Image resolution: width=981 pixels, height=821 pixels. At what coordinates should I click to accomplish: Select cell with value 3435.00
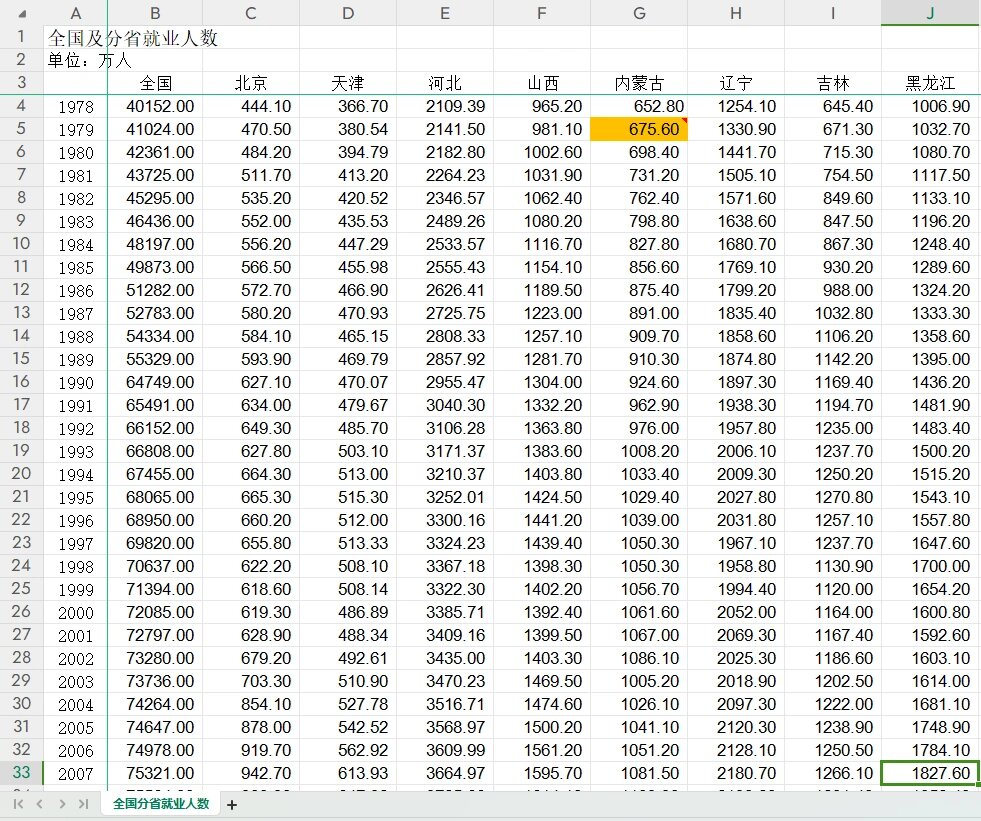click(x=445, y=658)
